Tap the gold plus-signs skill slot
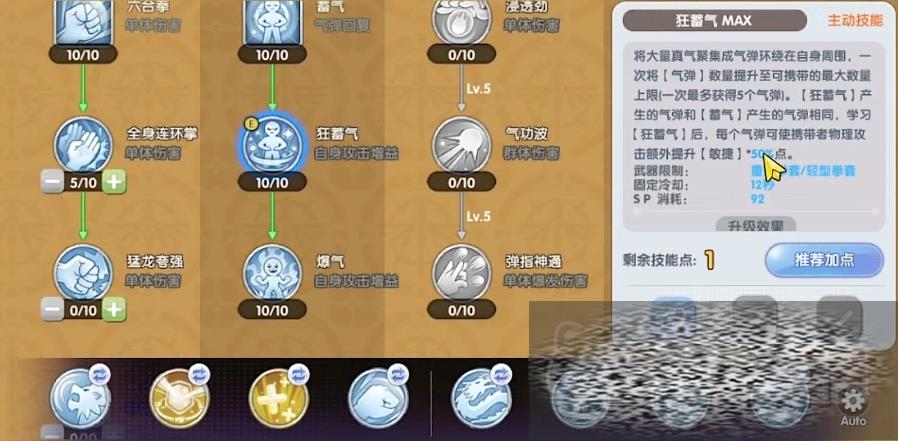The width and height of the screenshot is (898, 441). click(x=278, y=398)
